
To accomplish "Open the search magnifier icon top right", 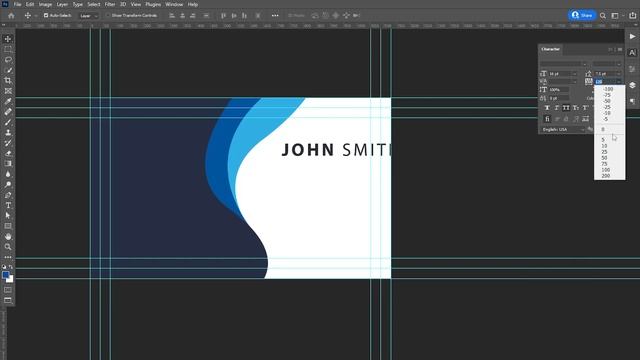I will pos(603,16).
